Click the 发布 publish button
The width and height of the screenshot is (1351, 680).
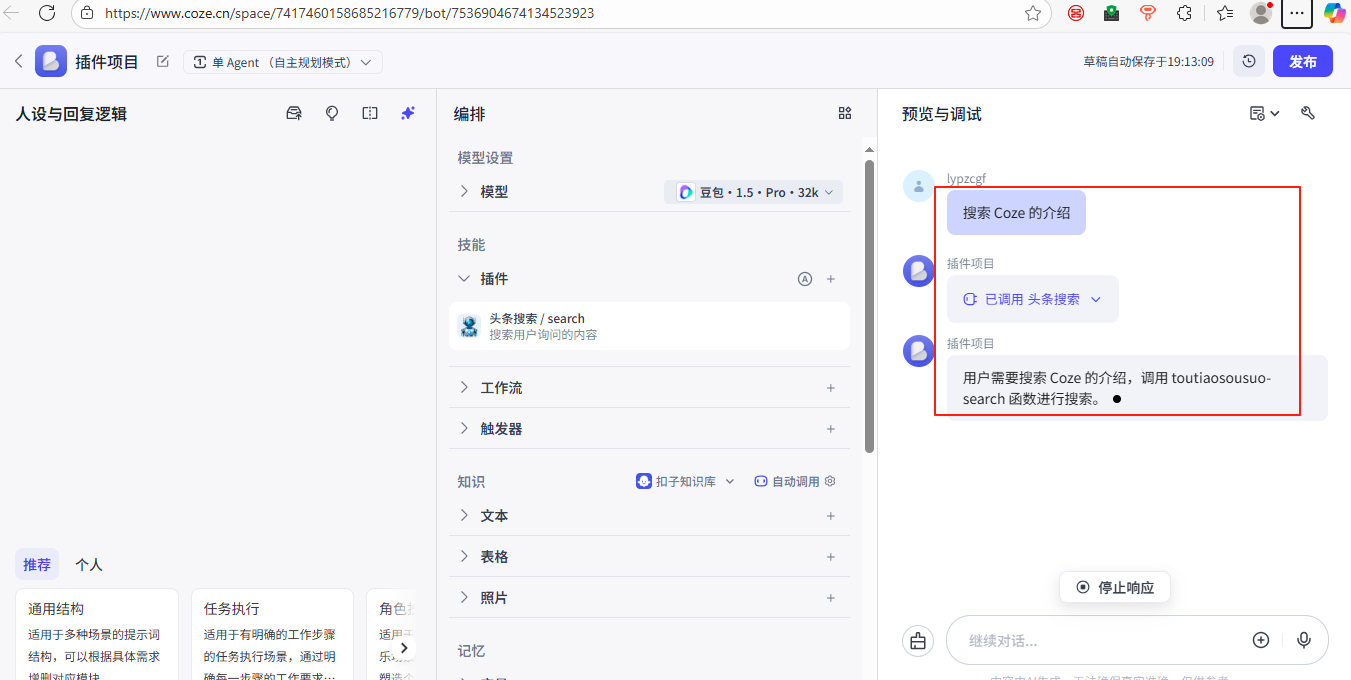1303,62
